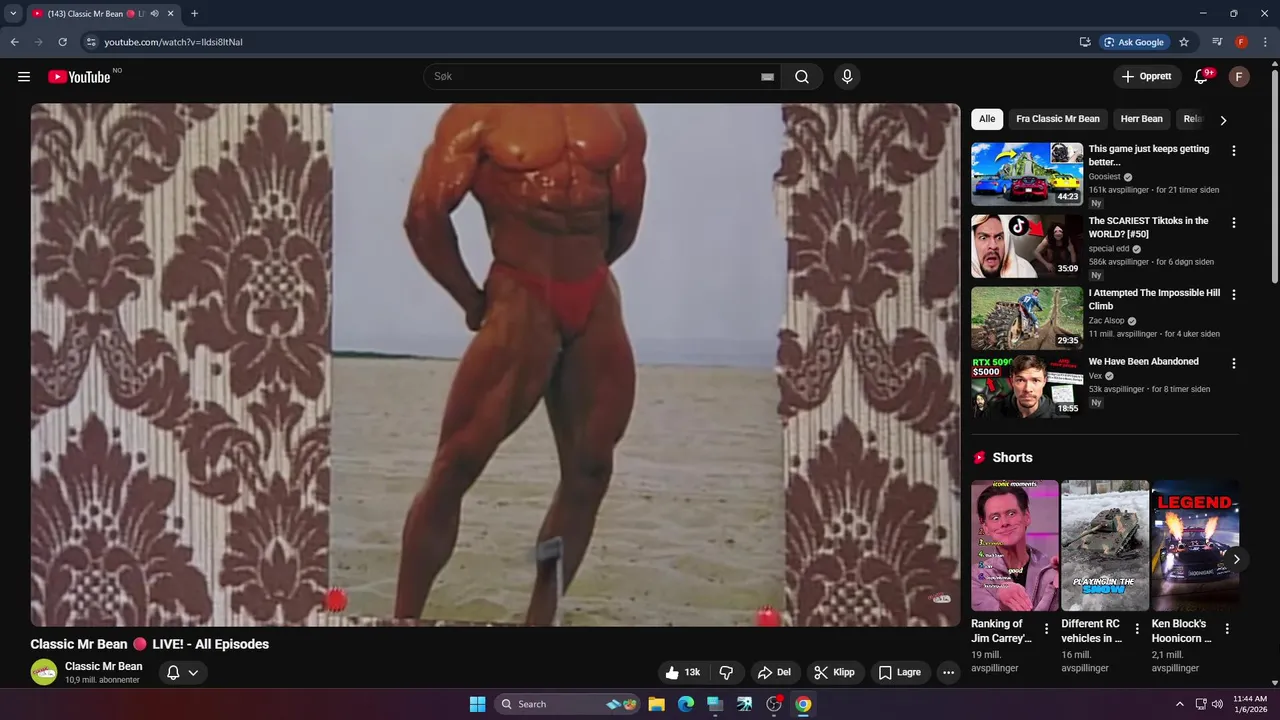Open the on-screen keyboard in search box
This screenshot has width=1280, height=720.
click(x=767, y=77)
